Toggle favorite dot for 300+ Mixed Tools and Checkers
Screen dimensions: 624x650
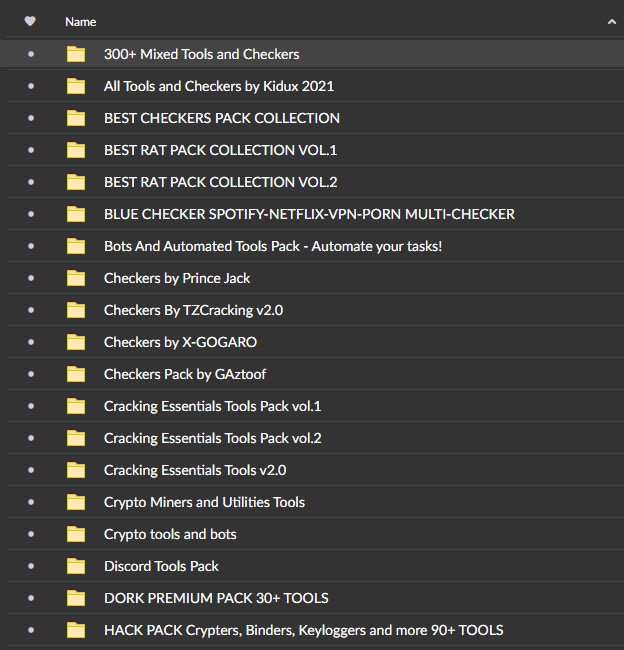pos(31,54)
